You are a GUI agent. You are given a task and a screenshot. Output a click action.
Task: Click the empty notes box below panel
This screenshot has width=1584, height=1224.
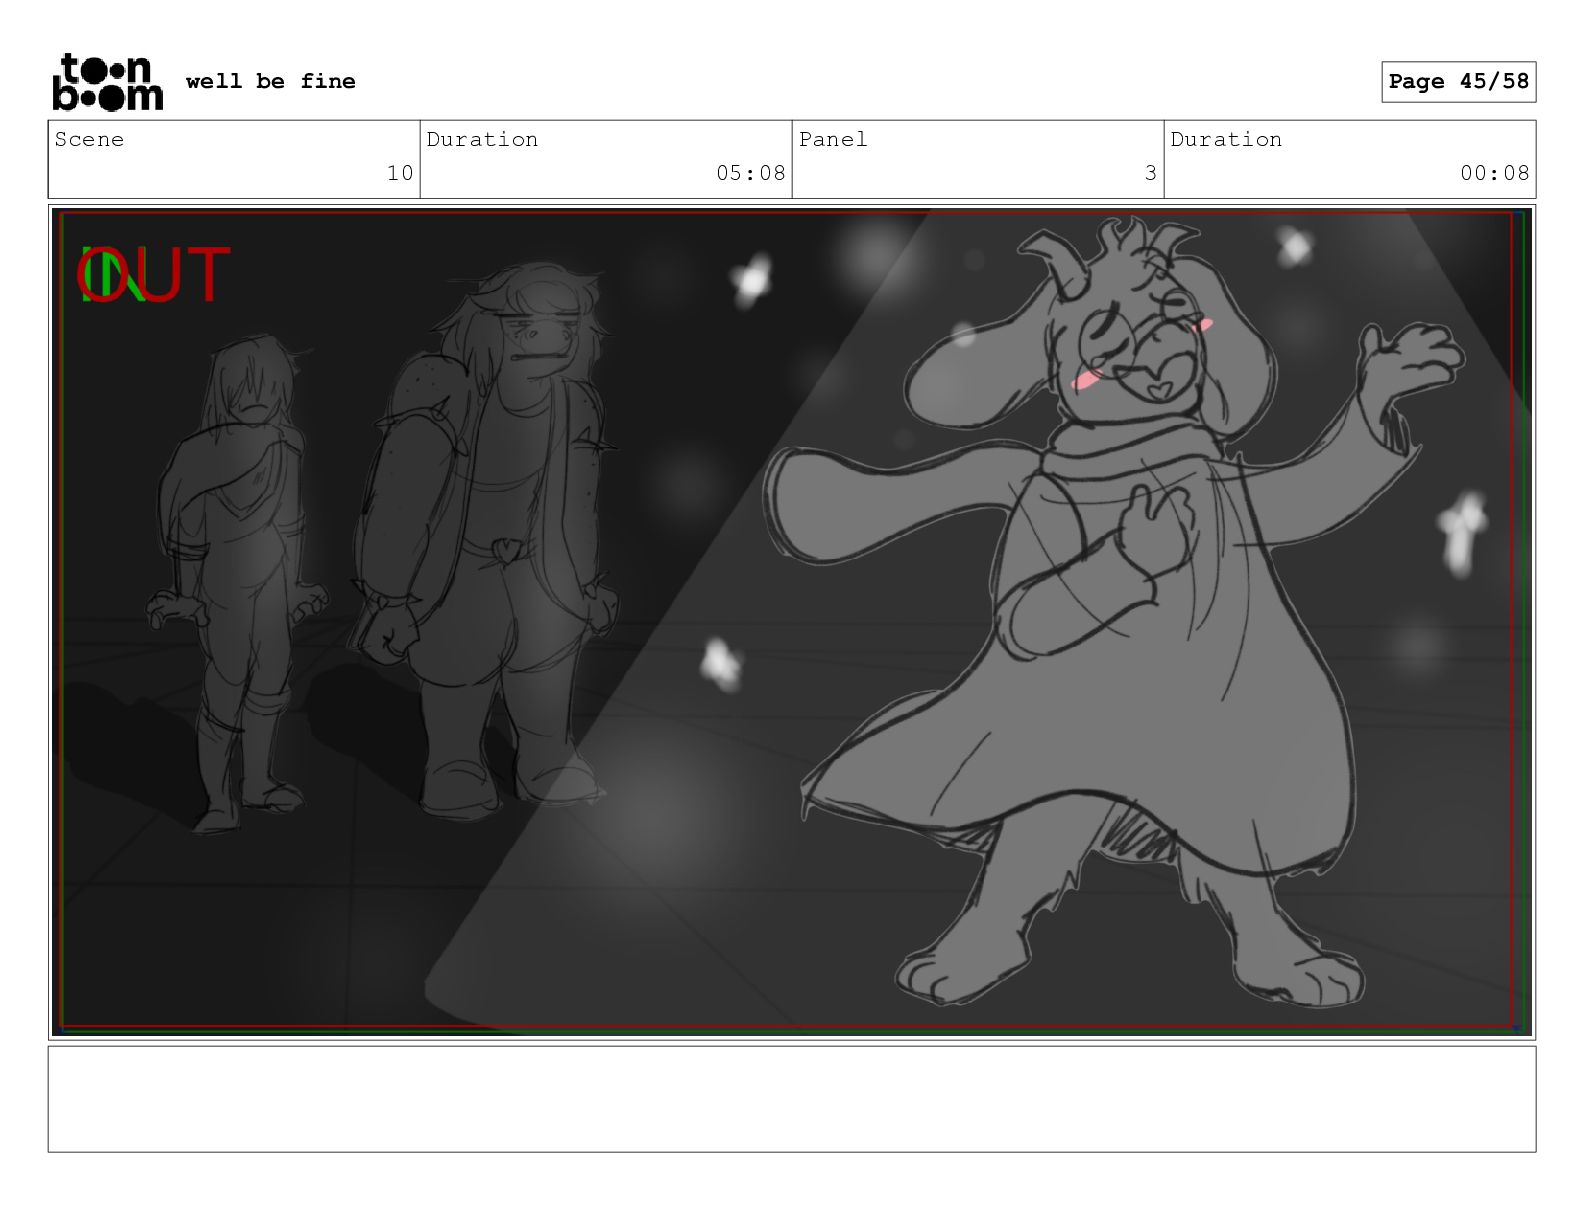point(792,1099)
